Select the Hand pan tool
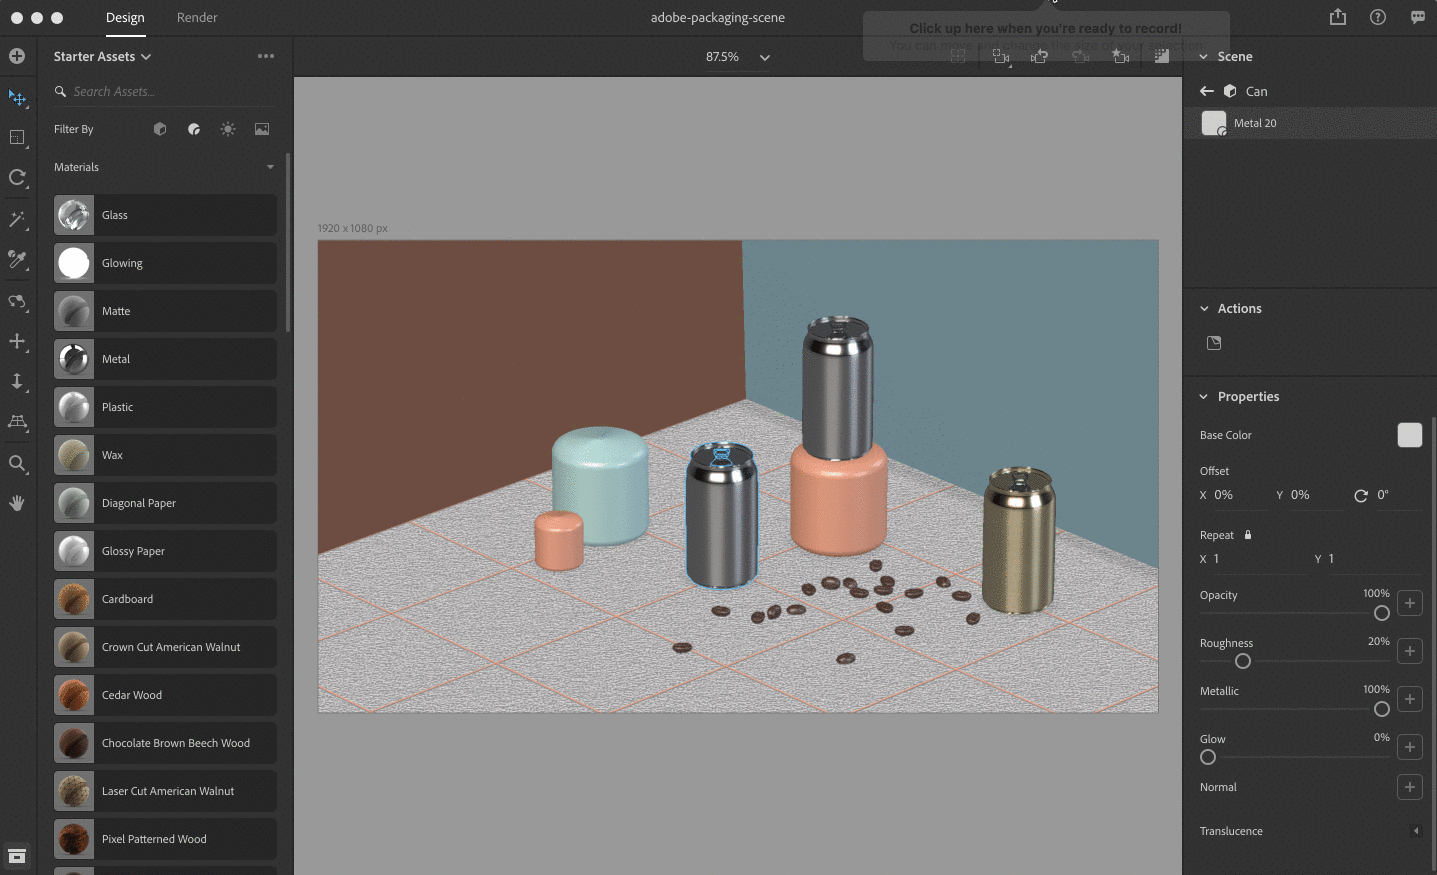Viewport: 1437px width, 875px height. pyautogui.click(x=17, y=502)
